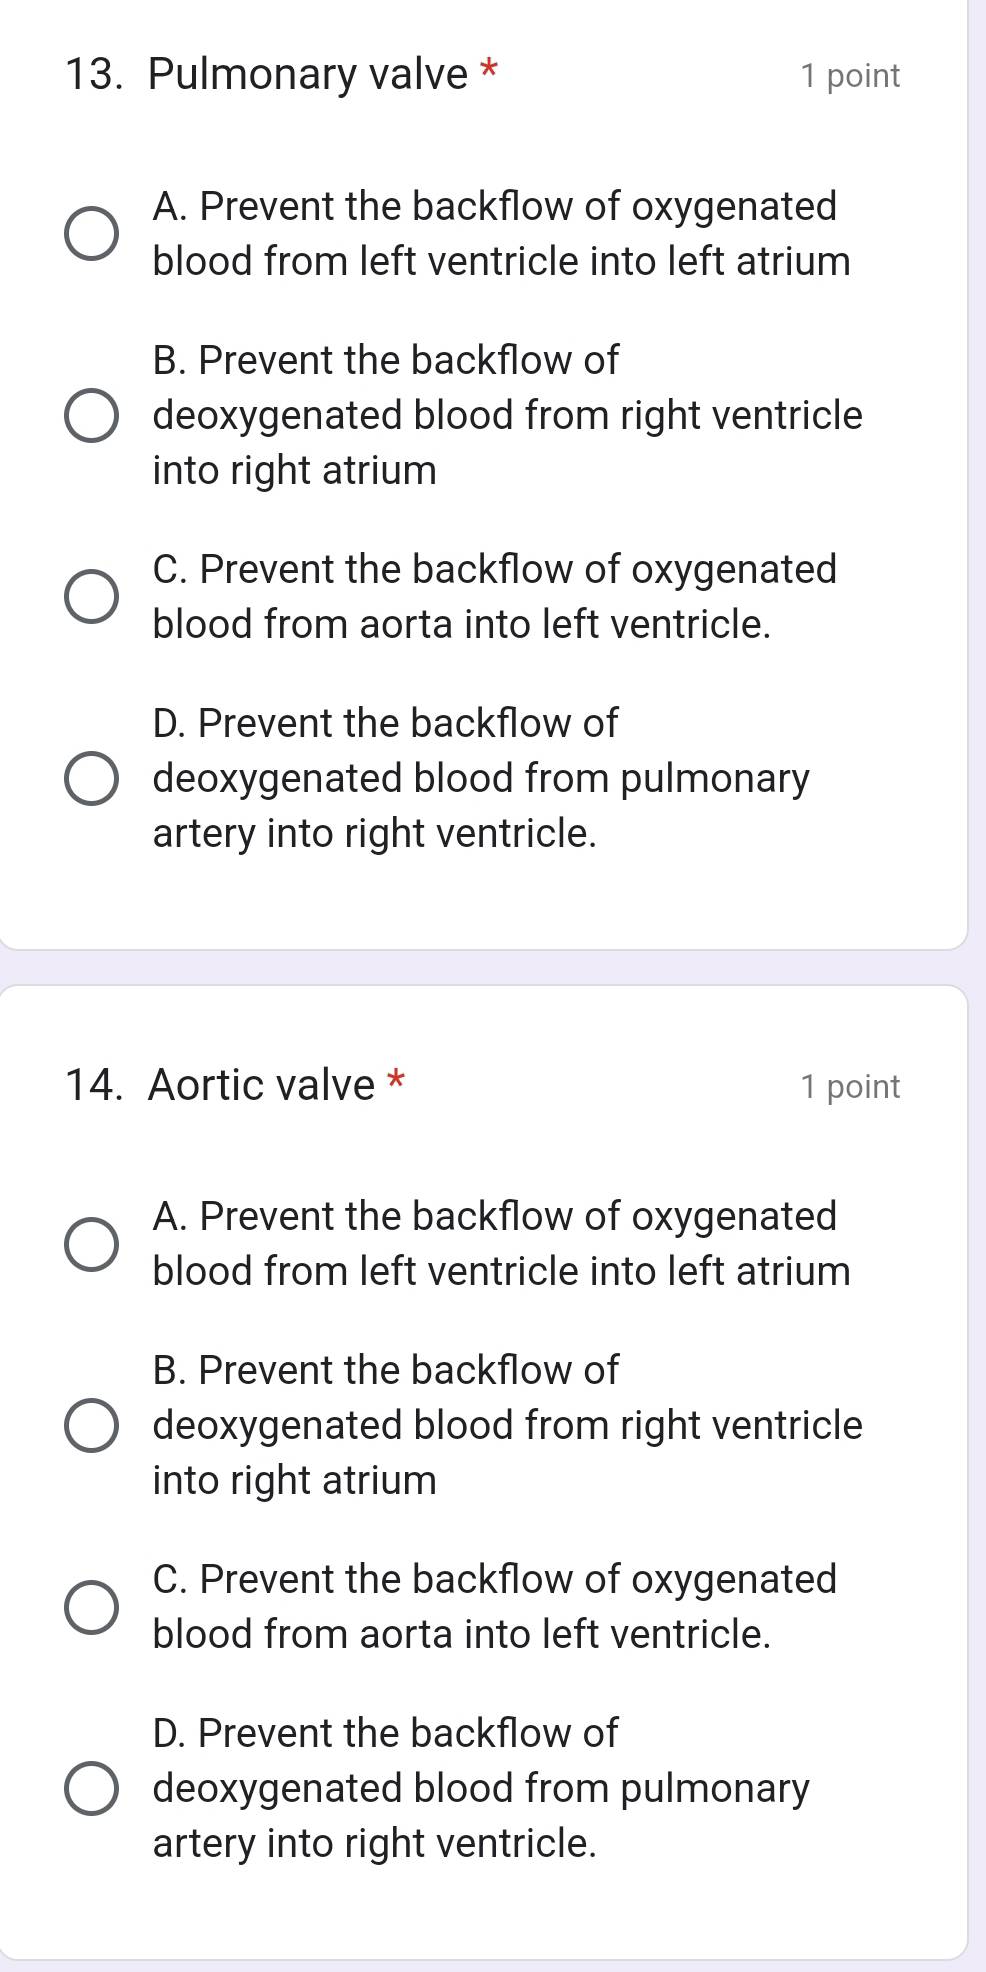Click the 1 point label for question 14
The image size is (986, 1972).
pos(850,1086)
